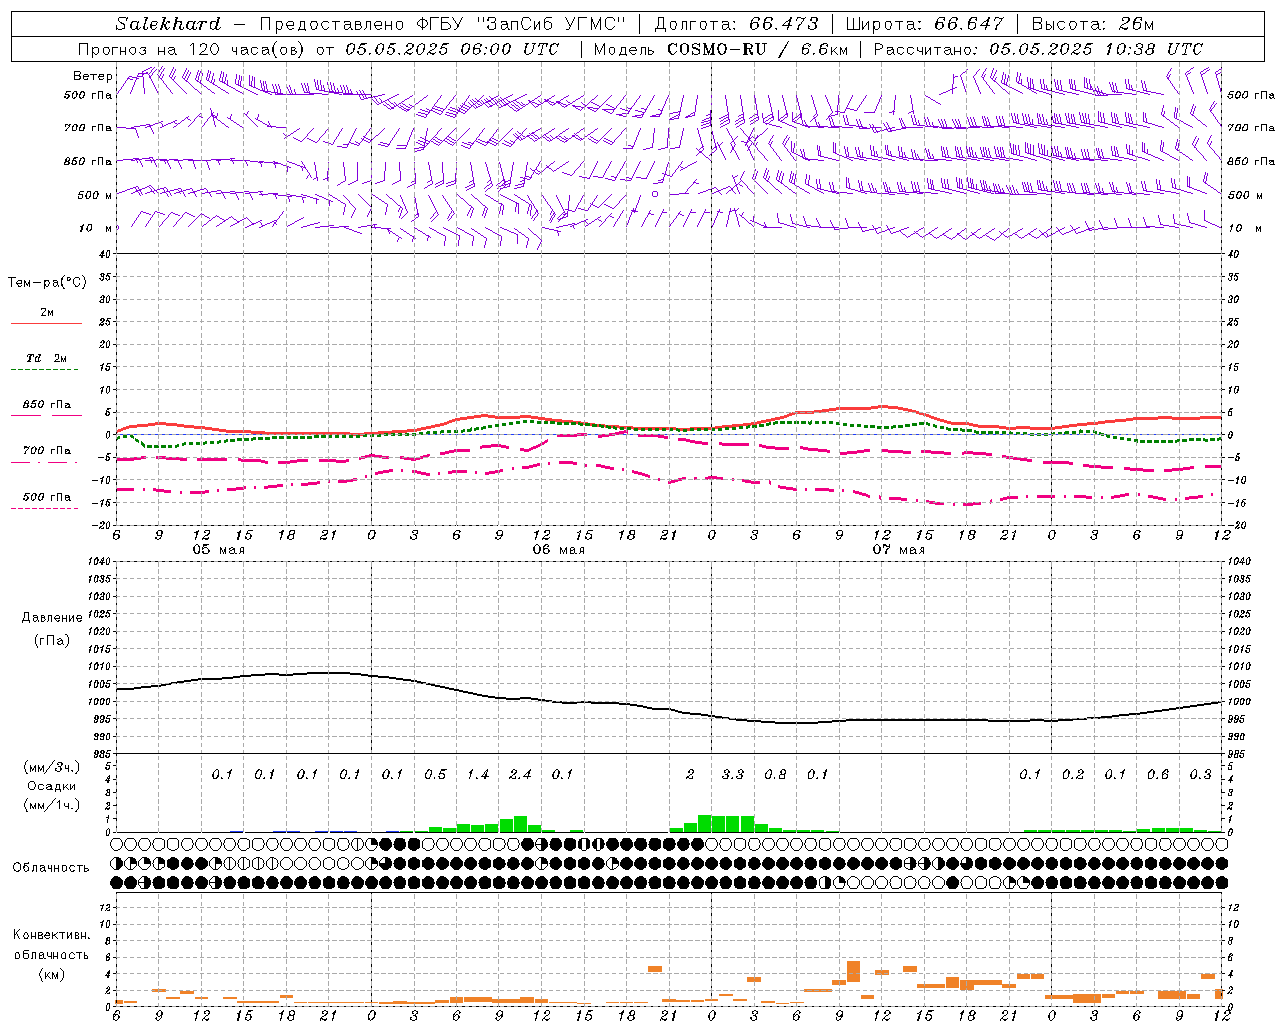Select the 3-hour precipitation value 2.4

[520, 774]
